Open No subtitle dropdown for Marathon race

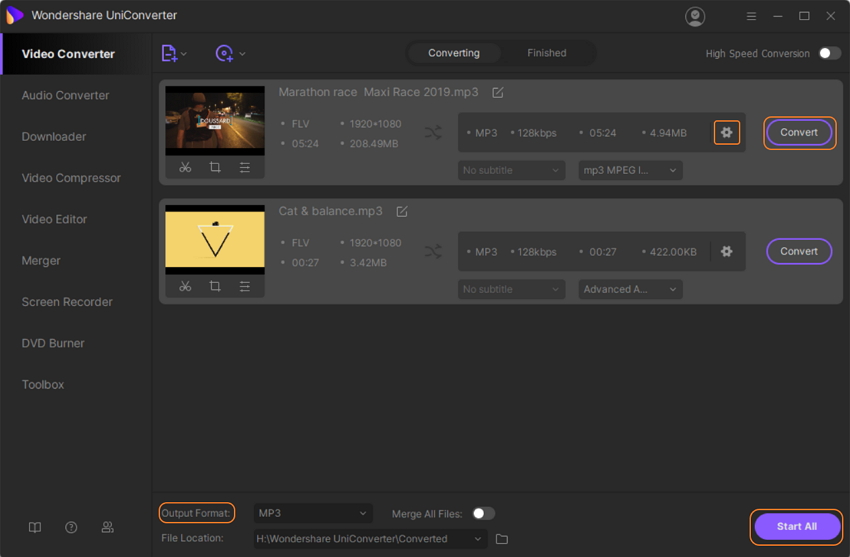point(511,170)
